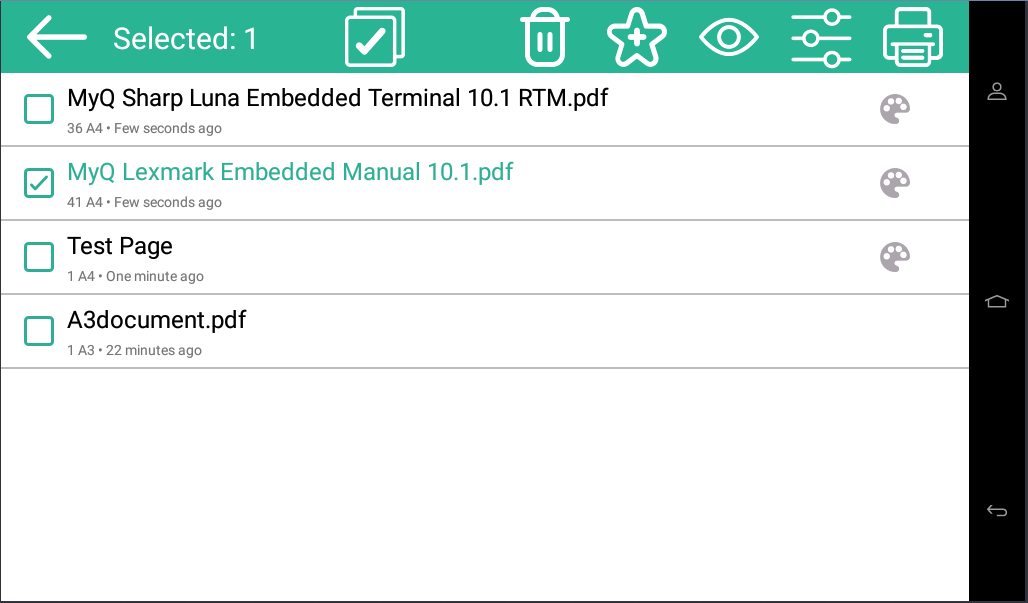Tap the back arrow in header
This screenshot has width=1028, height=603.
pyautogui.click(x=57, y=37)
